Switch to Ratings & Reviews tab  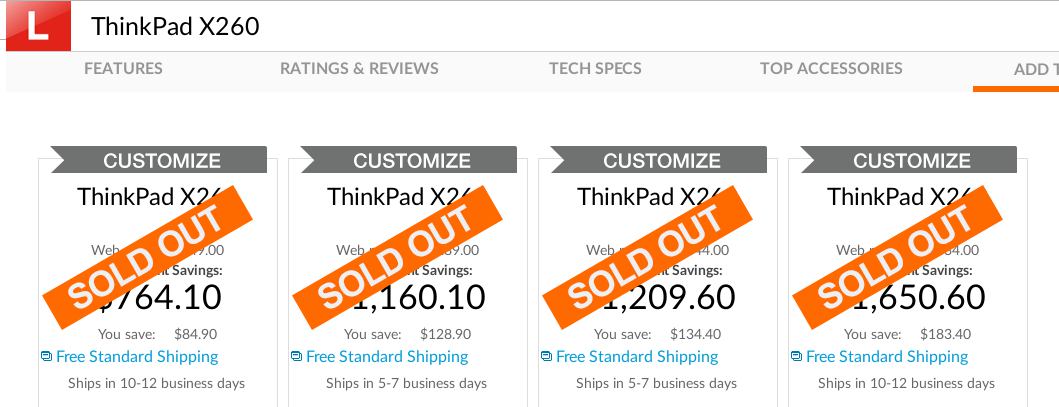[359, 69]
